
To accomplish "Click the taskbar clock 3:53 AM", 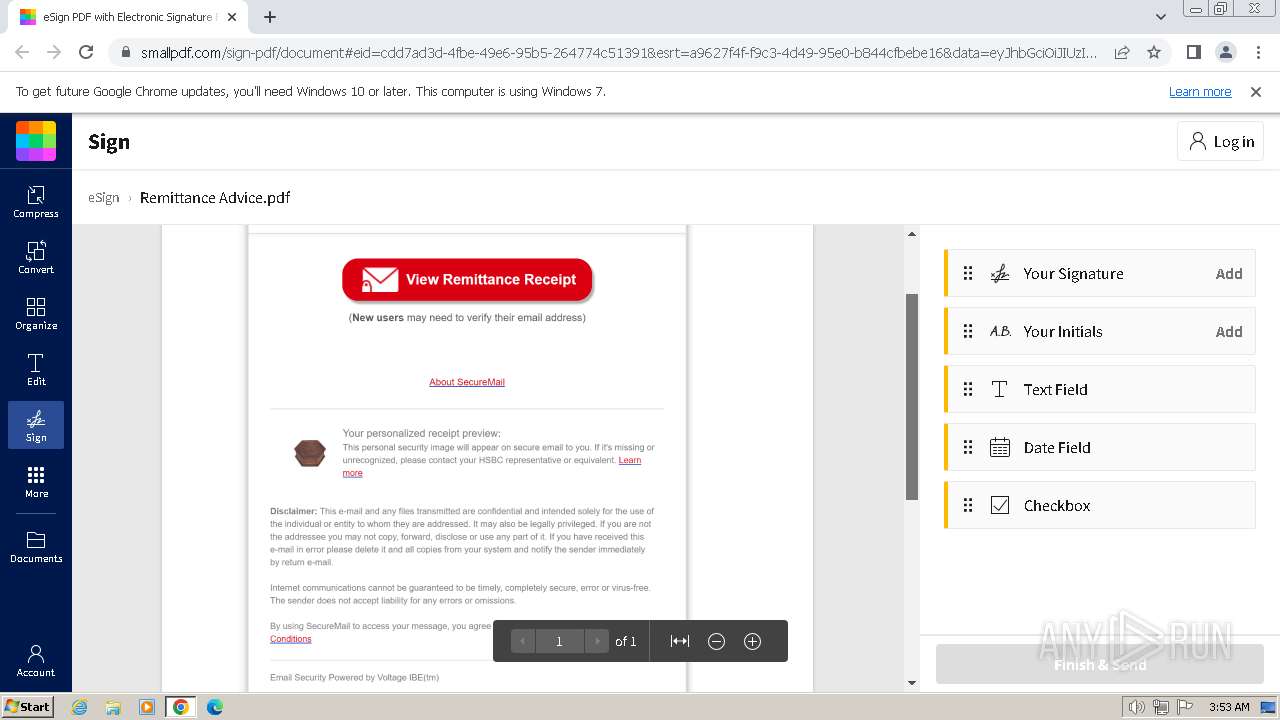I will (1228, 707).
